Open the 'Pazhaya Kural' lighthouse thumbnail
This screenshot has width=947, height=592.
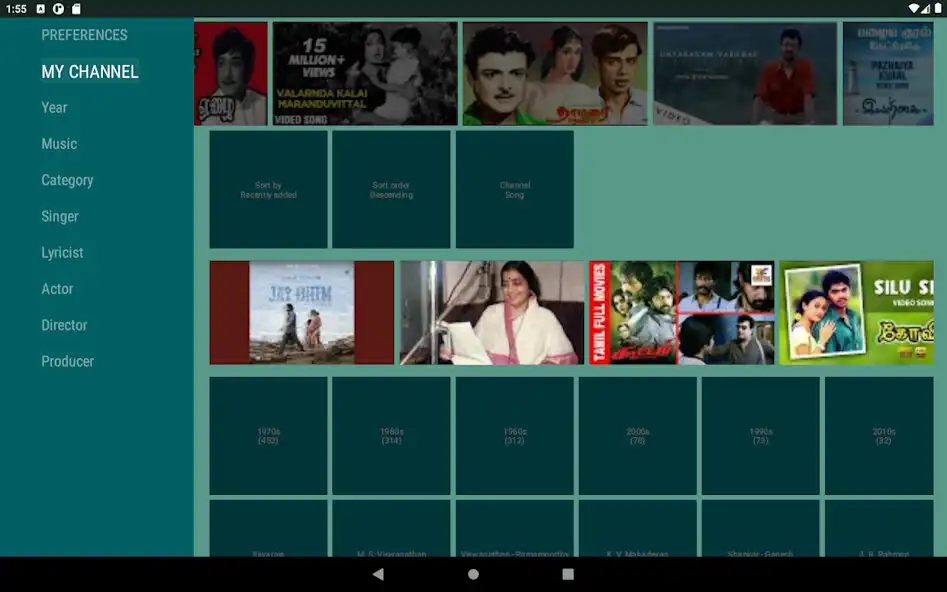click(x=888, y=74)
